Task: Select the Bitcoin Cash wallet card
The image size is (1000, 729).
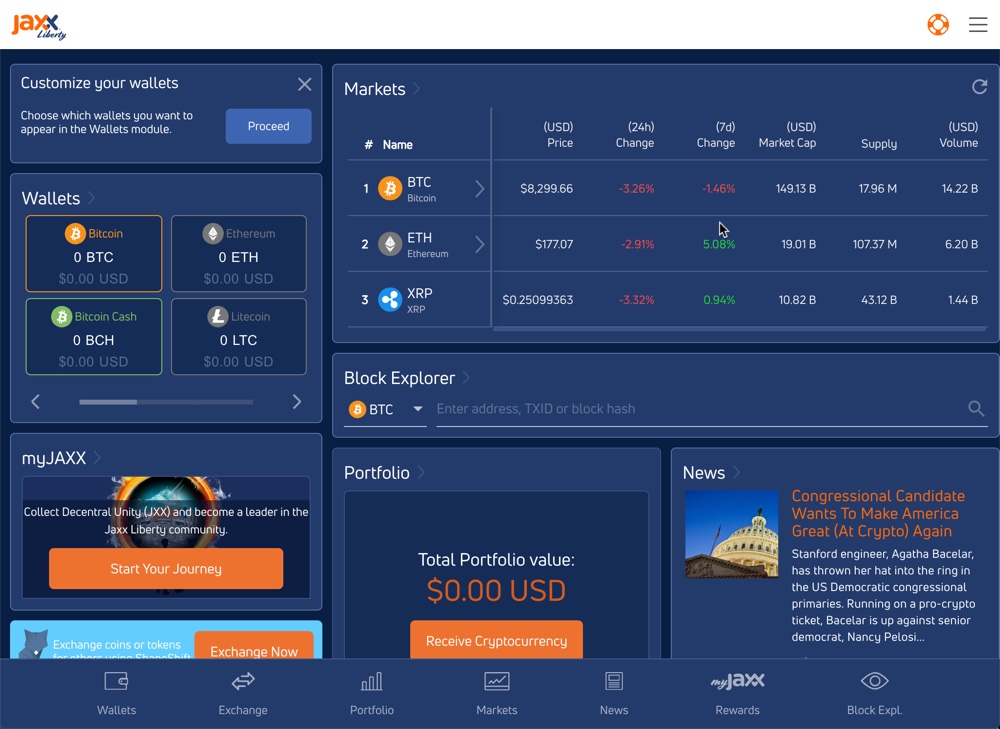Action: pos(94,337)
